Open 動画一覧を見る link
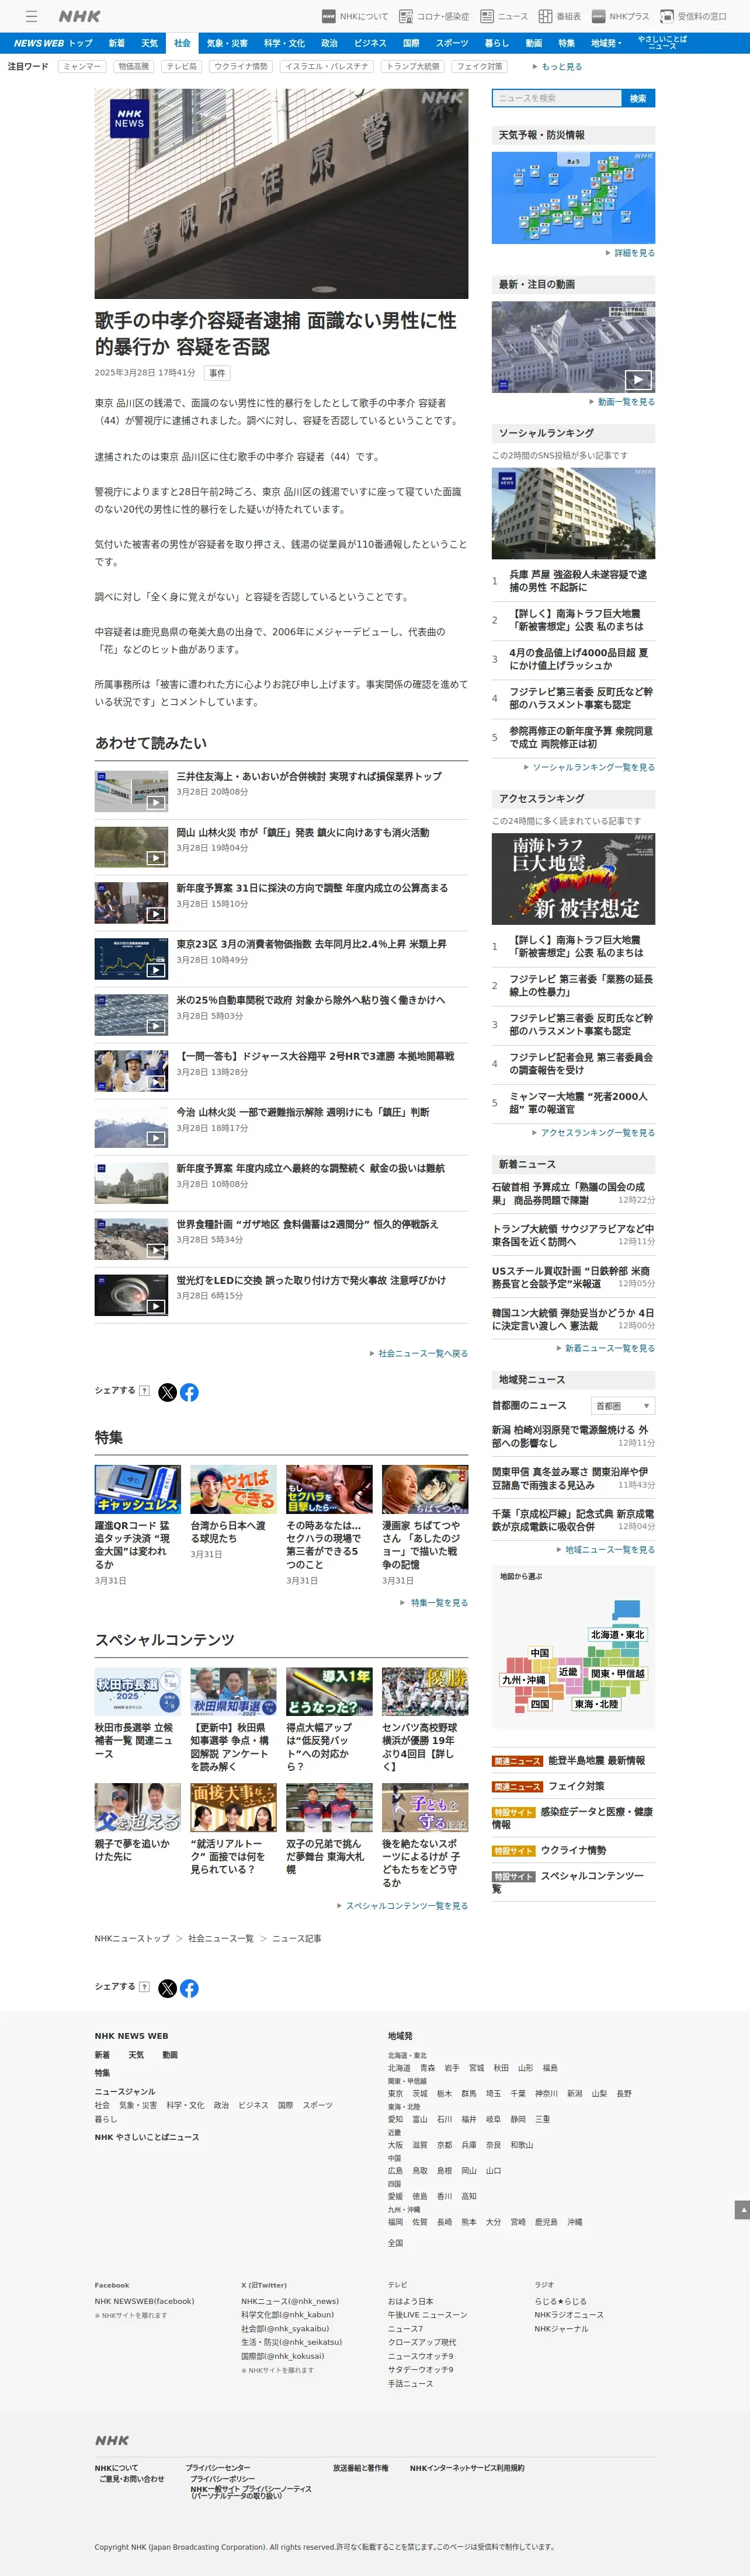The width and height of the screenshot is (750, 2576). (623, 402)
